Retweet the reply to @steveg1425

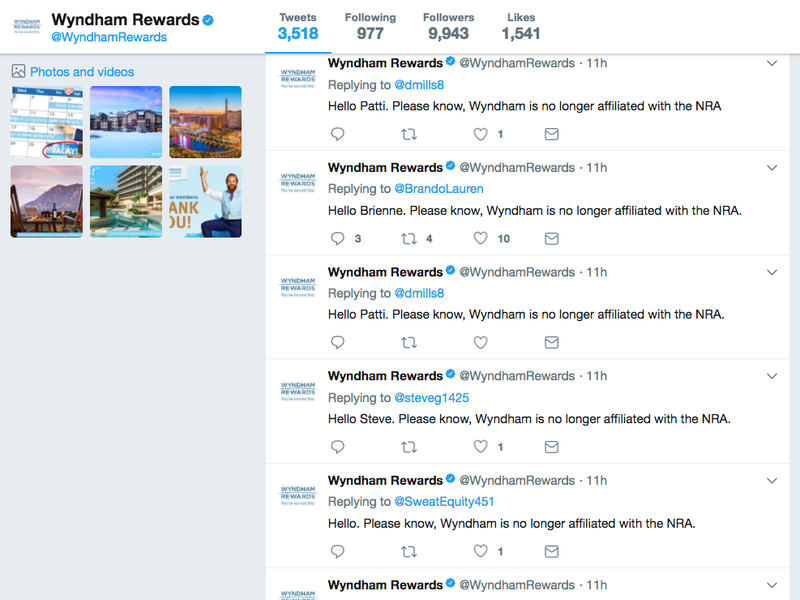(x=409, y=447)
